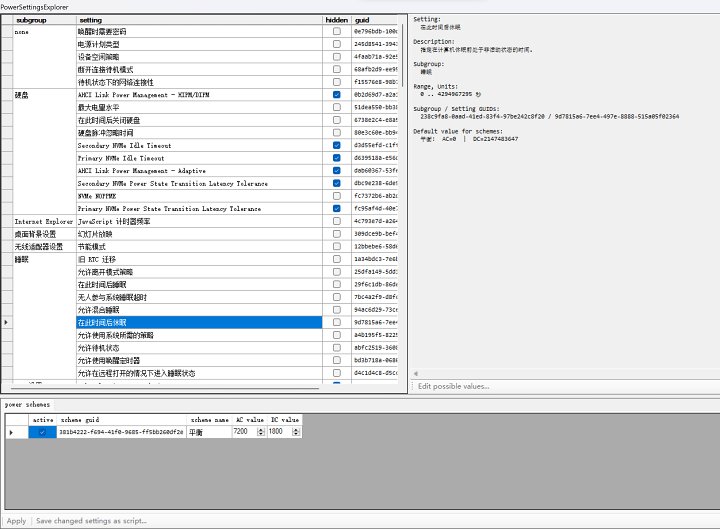The width and height of the screenshot is (720, 529).
Task: Click the settings list vertical scrollbar
Action: [403, 200]
